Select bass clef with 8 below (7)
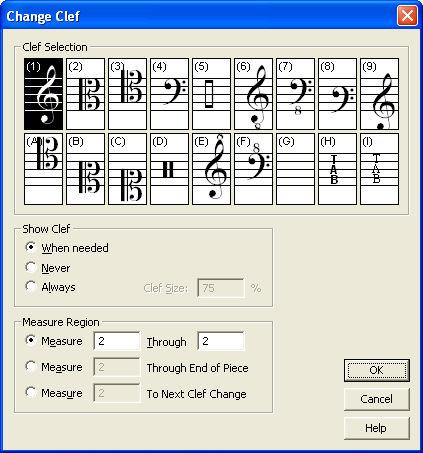 [x=295, y=94]
